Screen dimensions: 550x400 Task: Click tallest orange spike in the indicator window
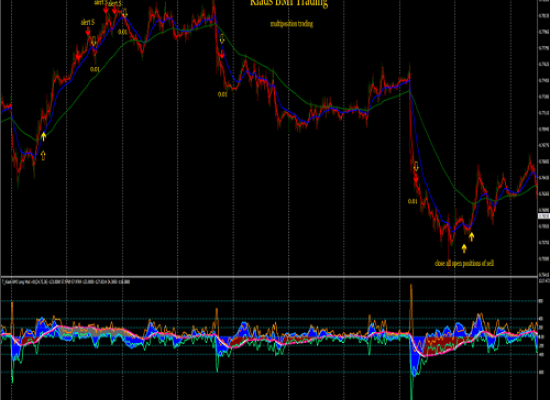coord(411,309)
